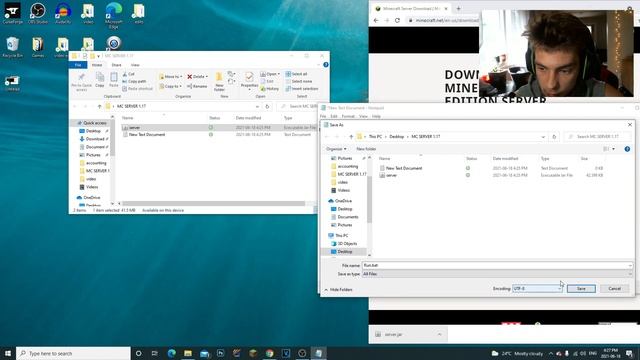The image size is (640, 360).
Task: Click Pin to Quick access in Explorer ribbon
Action: pyautogui.click(x=81, y=82)
